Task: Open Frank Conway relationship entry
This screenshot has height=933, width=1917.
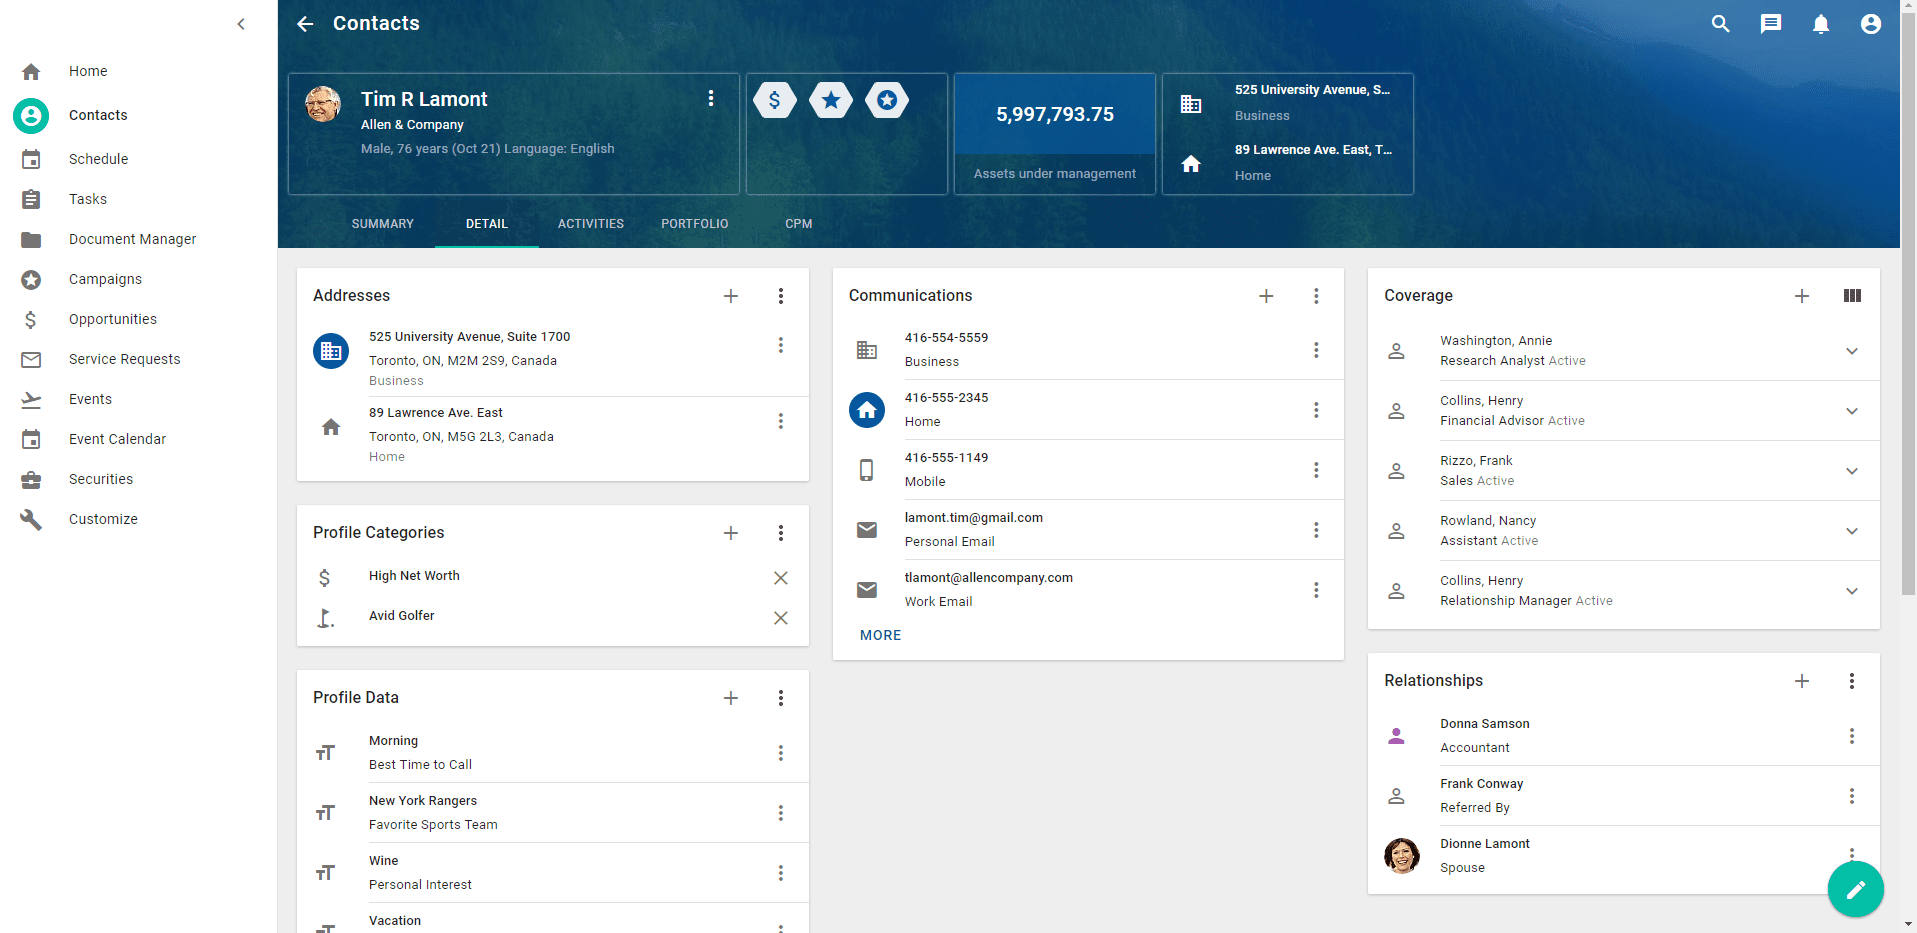Action: (x=1623, y=796)
